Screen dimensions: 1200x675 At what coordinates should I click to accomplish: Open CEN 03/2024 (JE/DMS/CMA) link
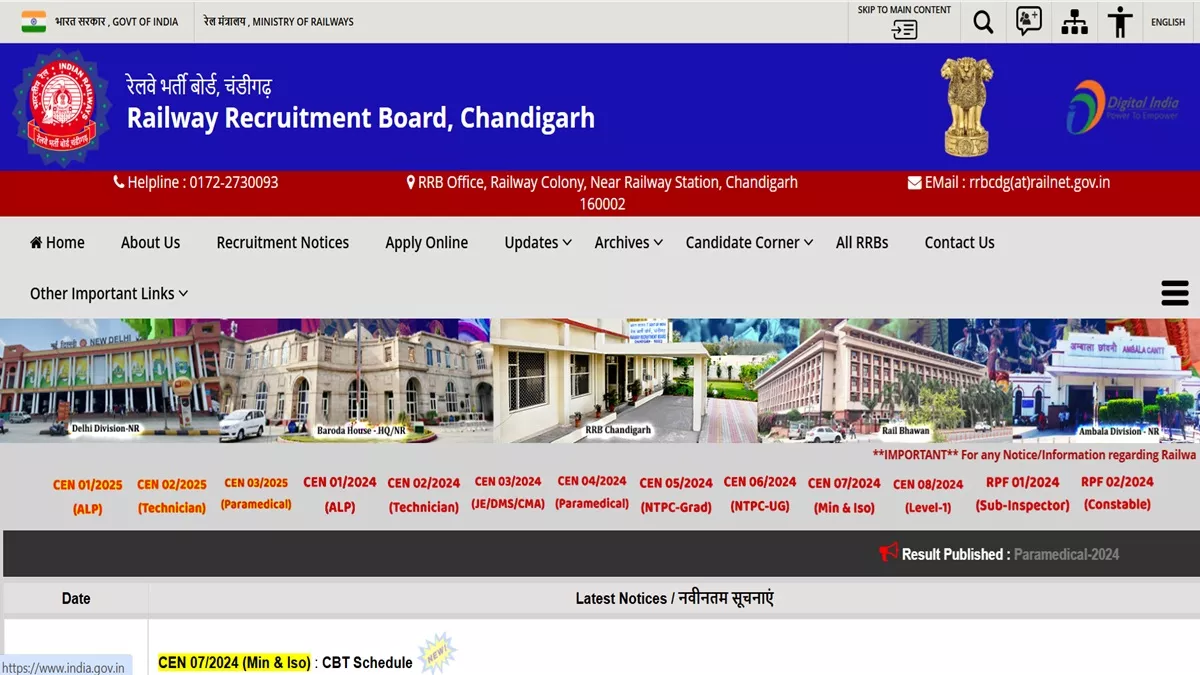508,493
